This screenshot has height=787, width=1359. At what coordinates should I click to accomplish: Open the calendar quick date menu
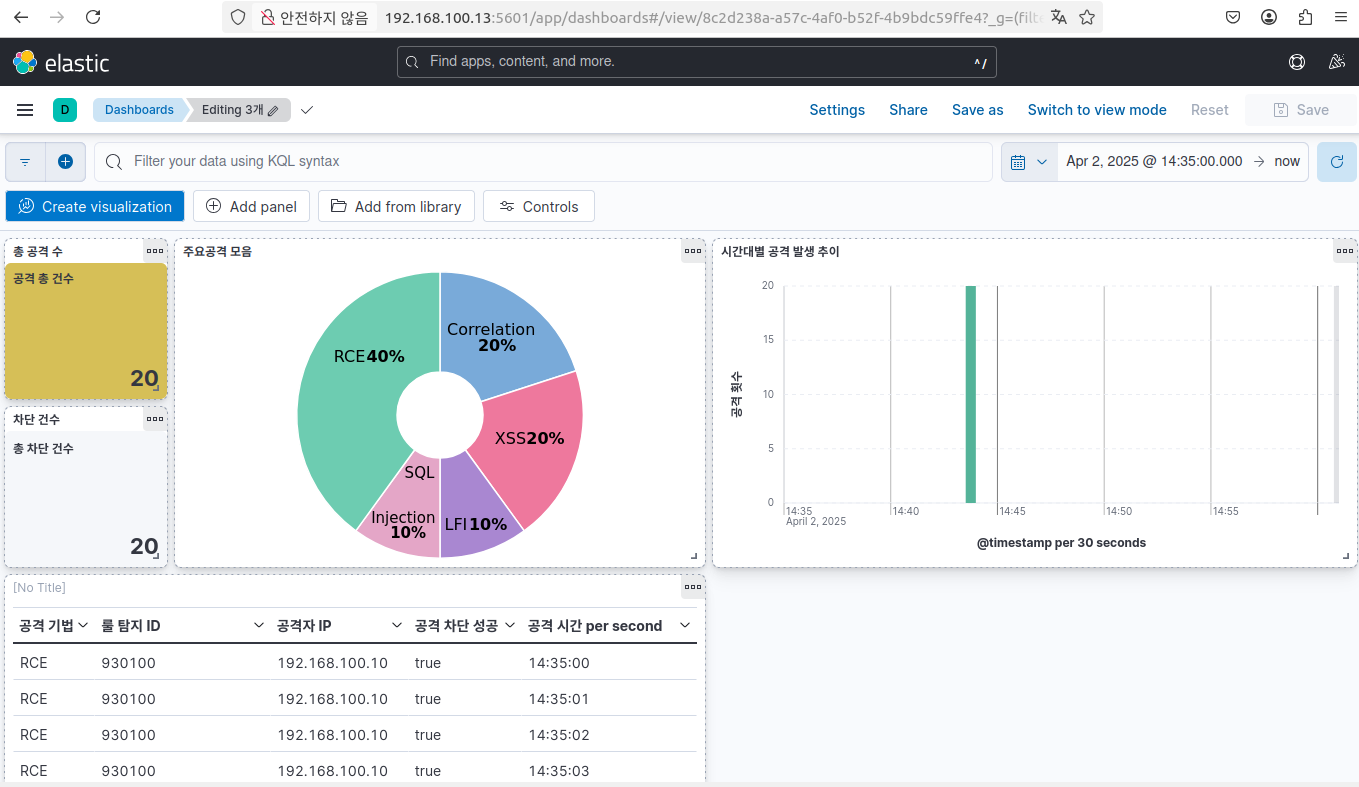[x=1029, y=162]
